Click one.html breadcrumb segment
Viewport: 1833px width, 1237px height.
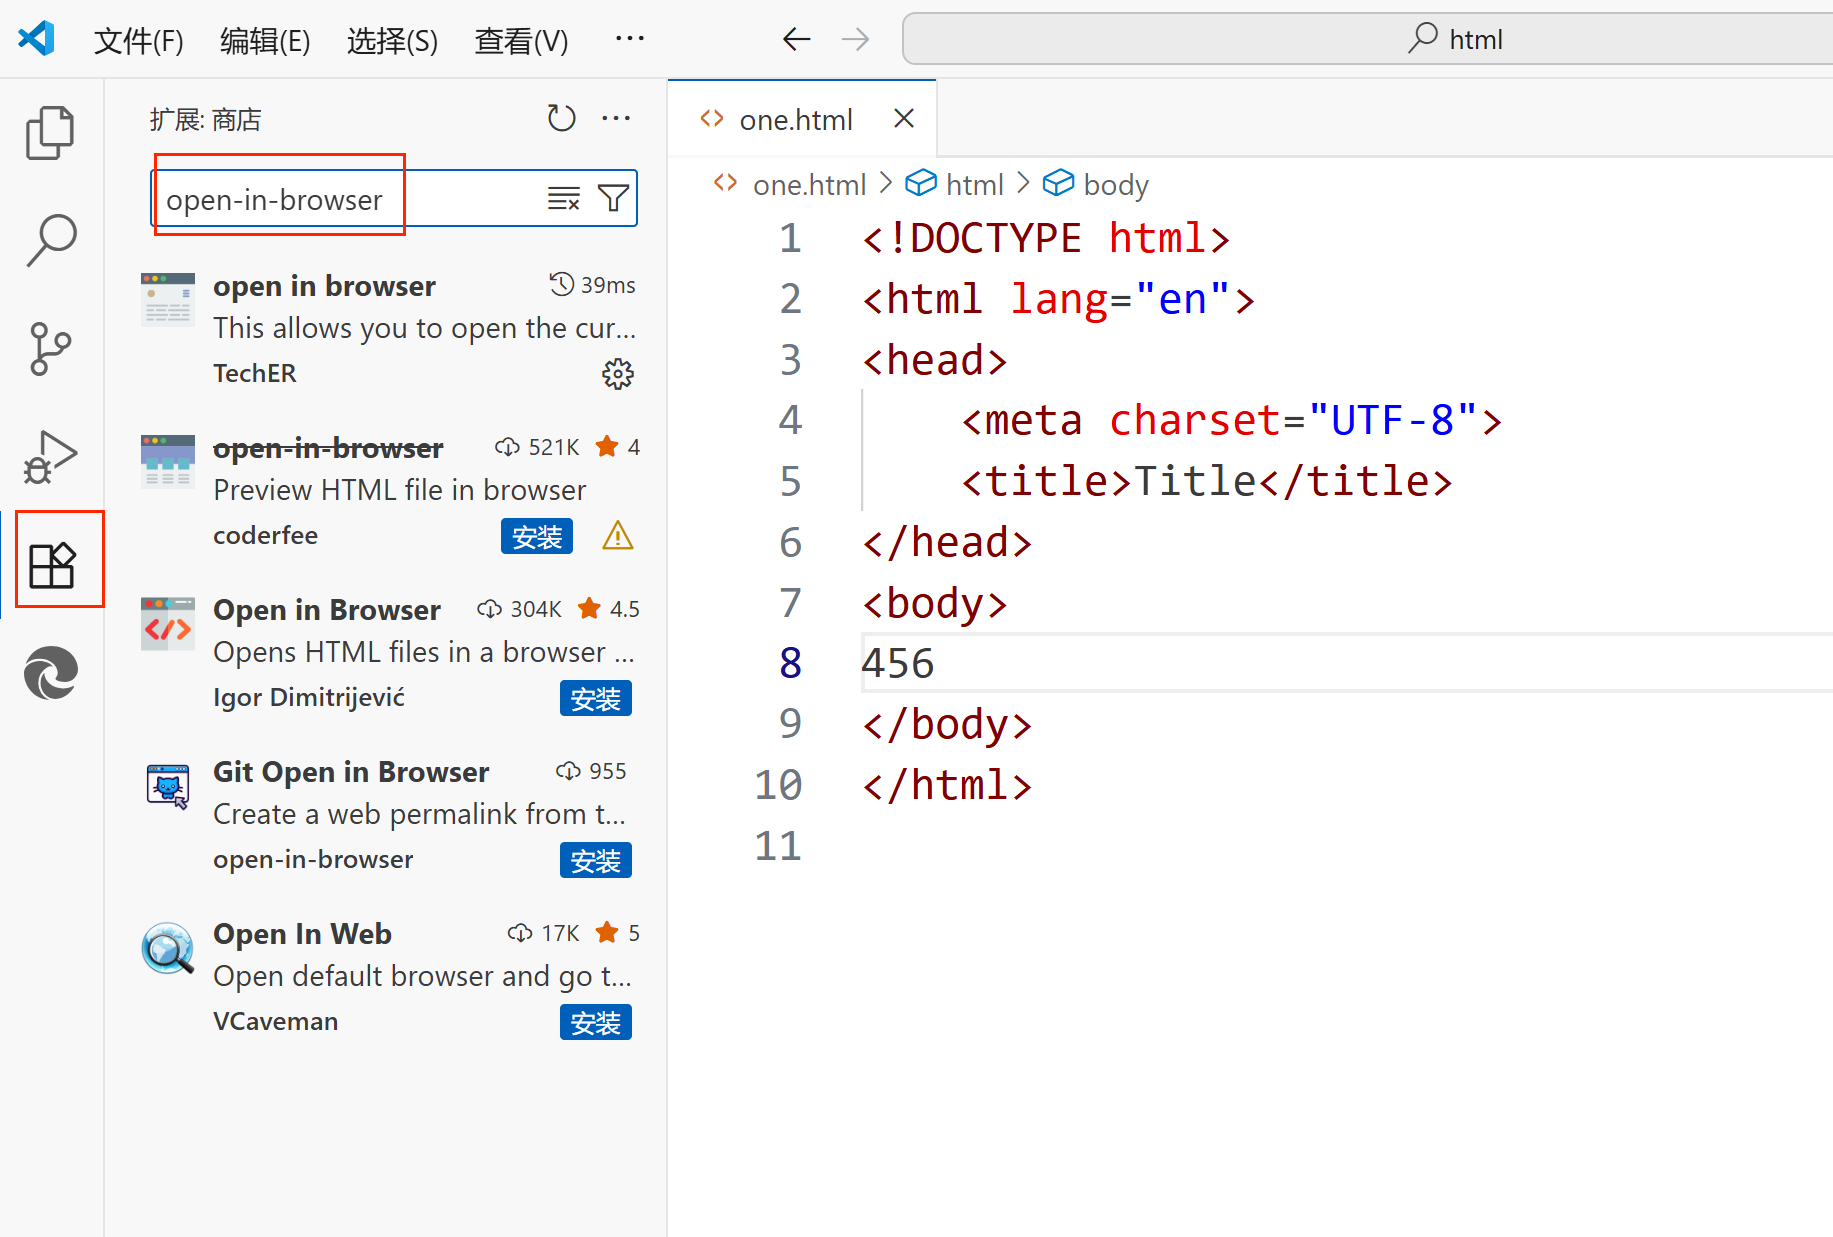tap(809, 185)
